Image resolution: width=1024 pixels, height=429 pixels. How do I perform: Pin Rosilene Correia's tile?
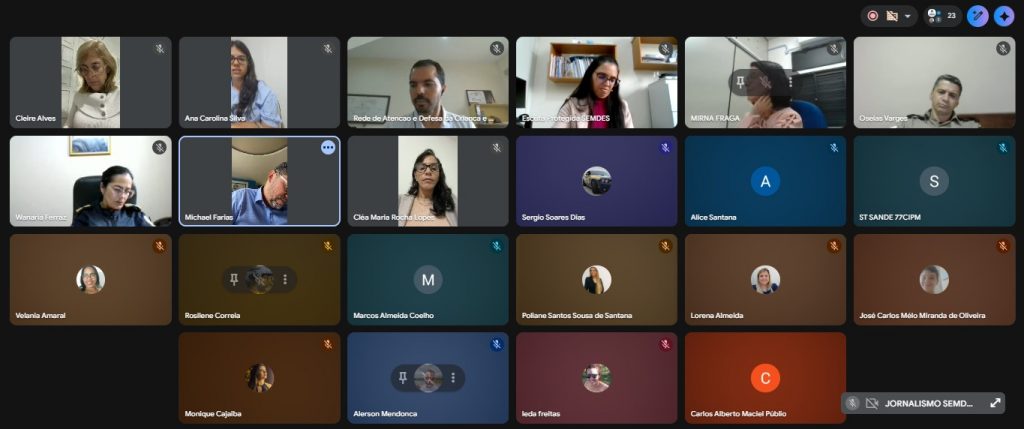point(234,279)
